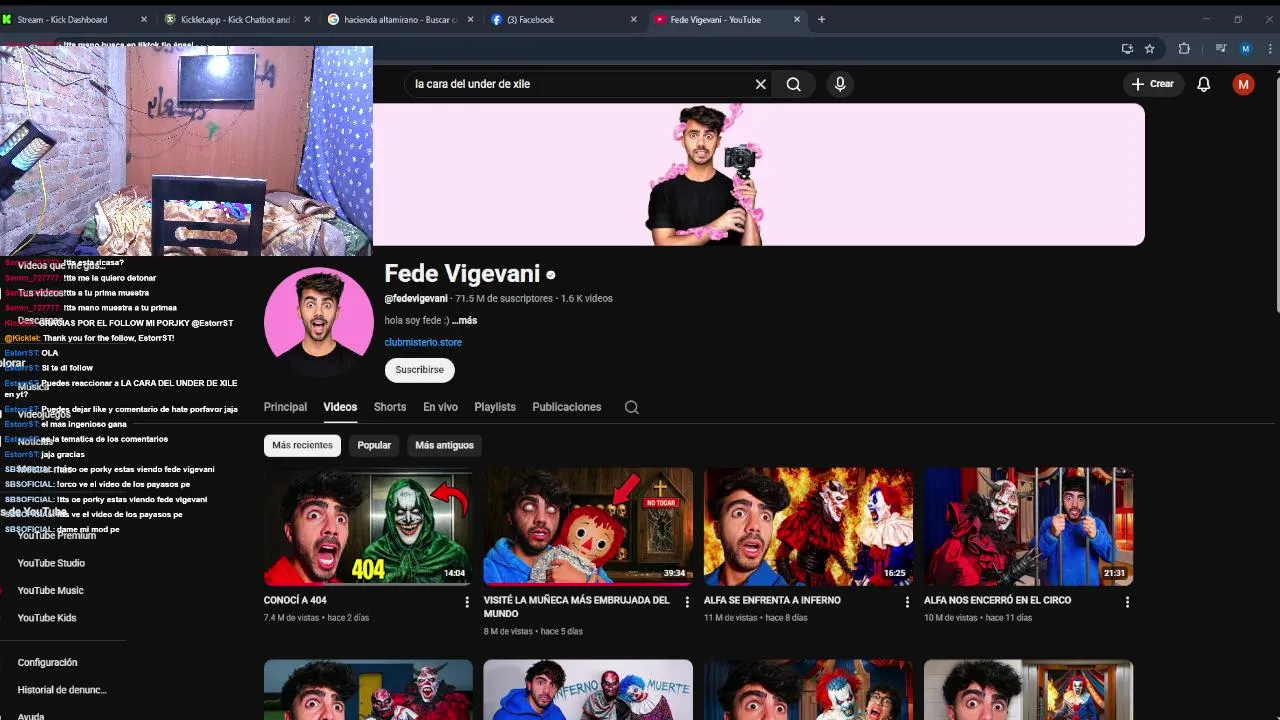The image size is (1280, 720).
Task: Close the Kicklet.app tab
Action: (307, 19)
